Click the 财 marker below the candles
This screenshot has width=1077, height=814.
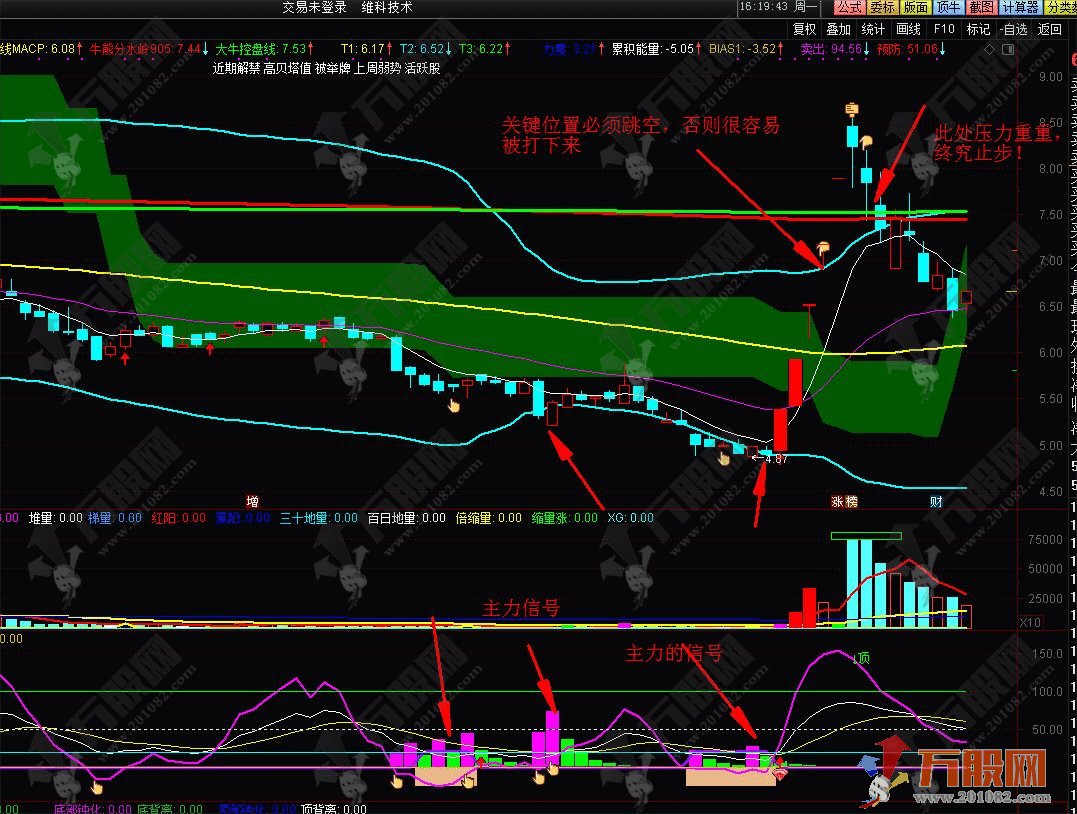click(937, 500)
